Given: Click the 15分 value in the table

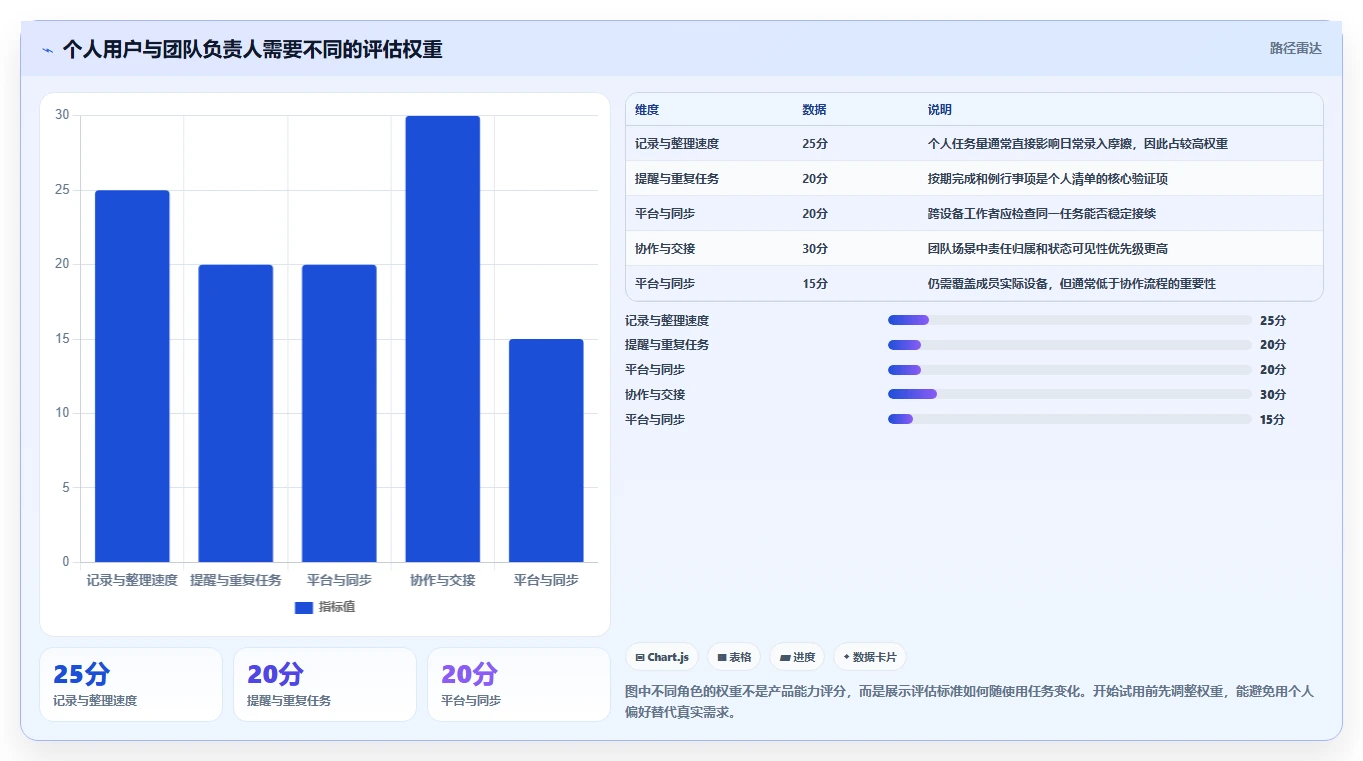Looking at the screenshot, I should [x=815, y=284].
